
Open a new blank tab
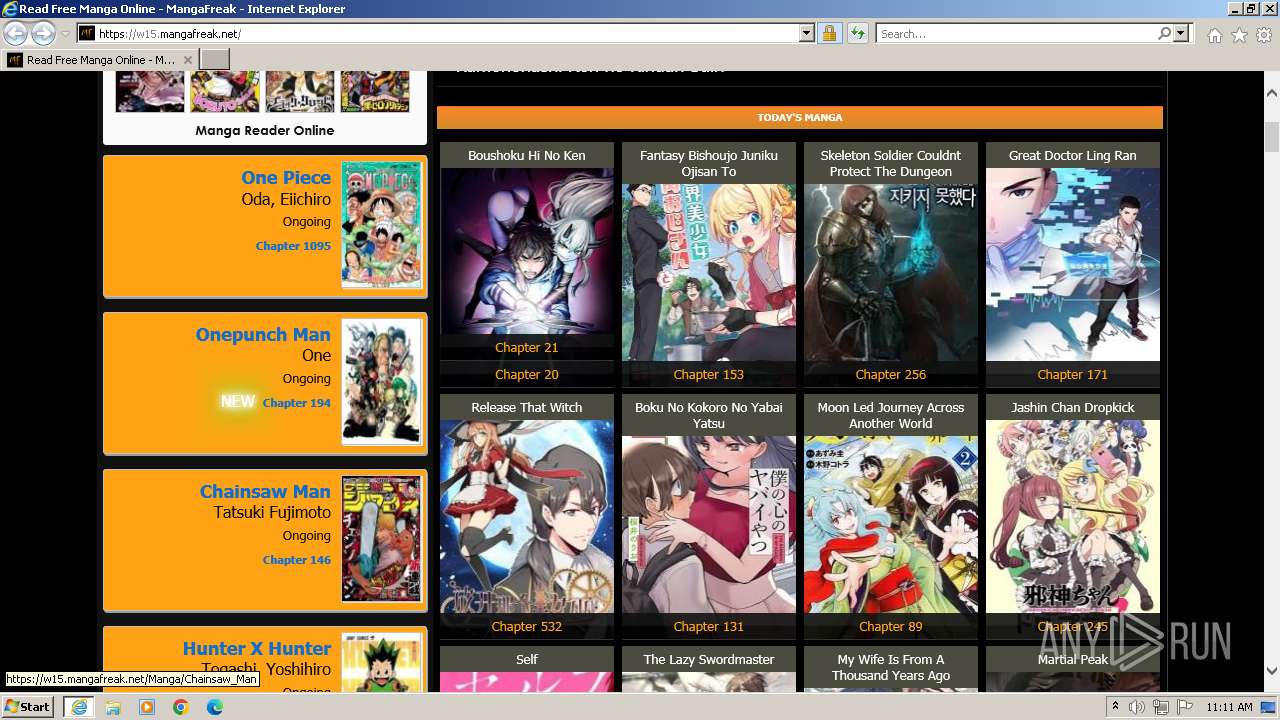pos(215,60)
